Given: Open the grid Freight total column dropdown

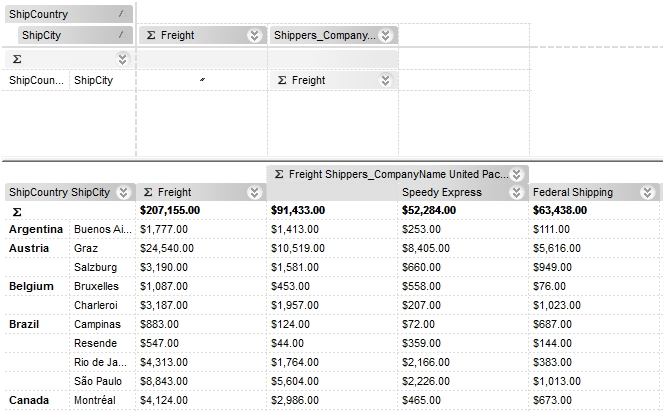Looking at the screenshot, I should pos(255,192).
